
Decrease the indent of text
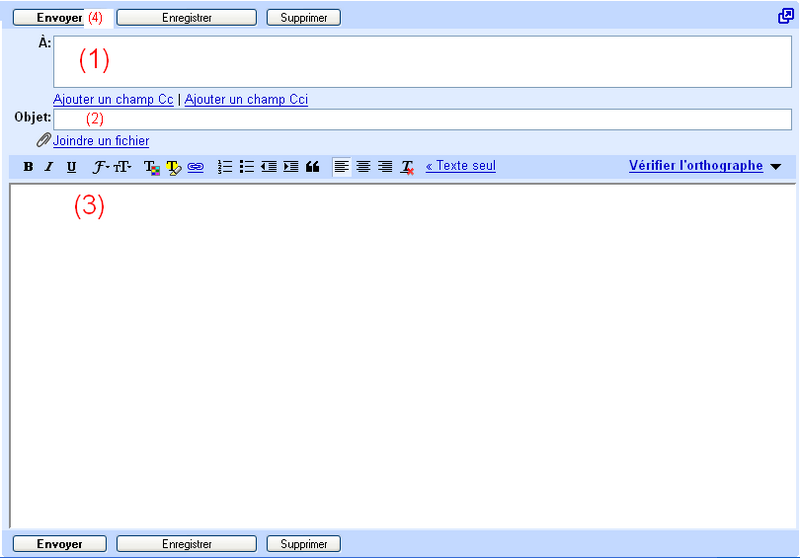pos(269,166)
